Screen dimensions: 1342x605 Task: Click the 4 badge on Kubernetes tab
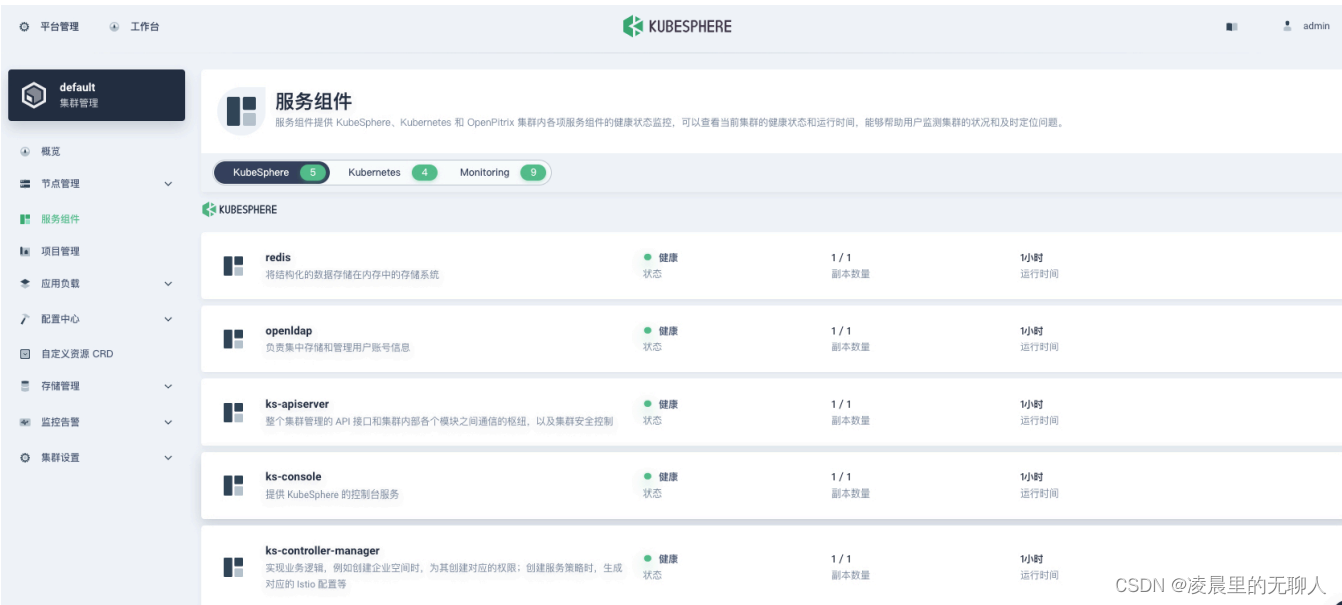pyautogui.click(x=425, y=173)
